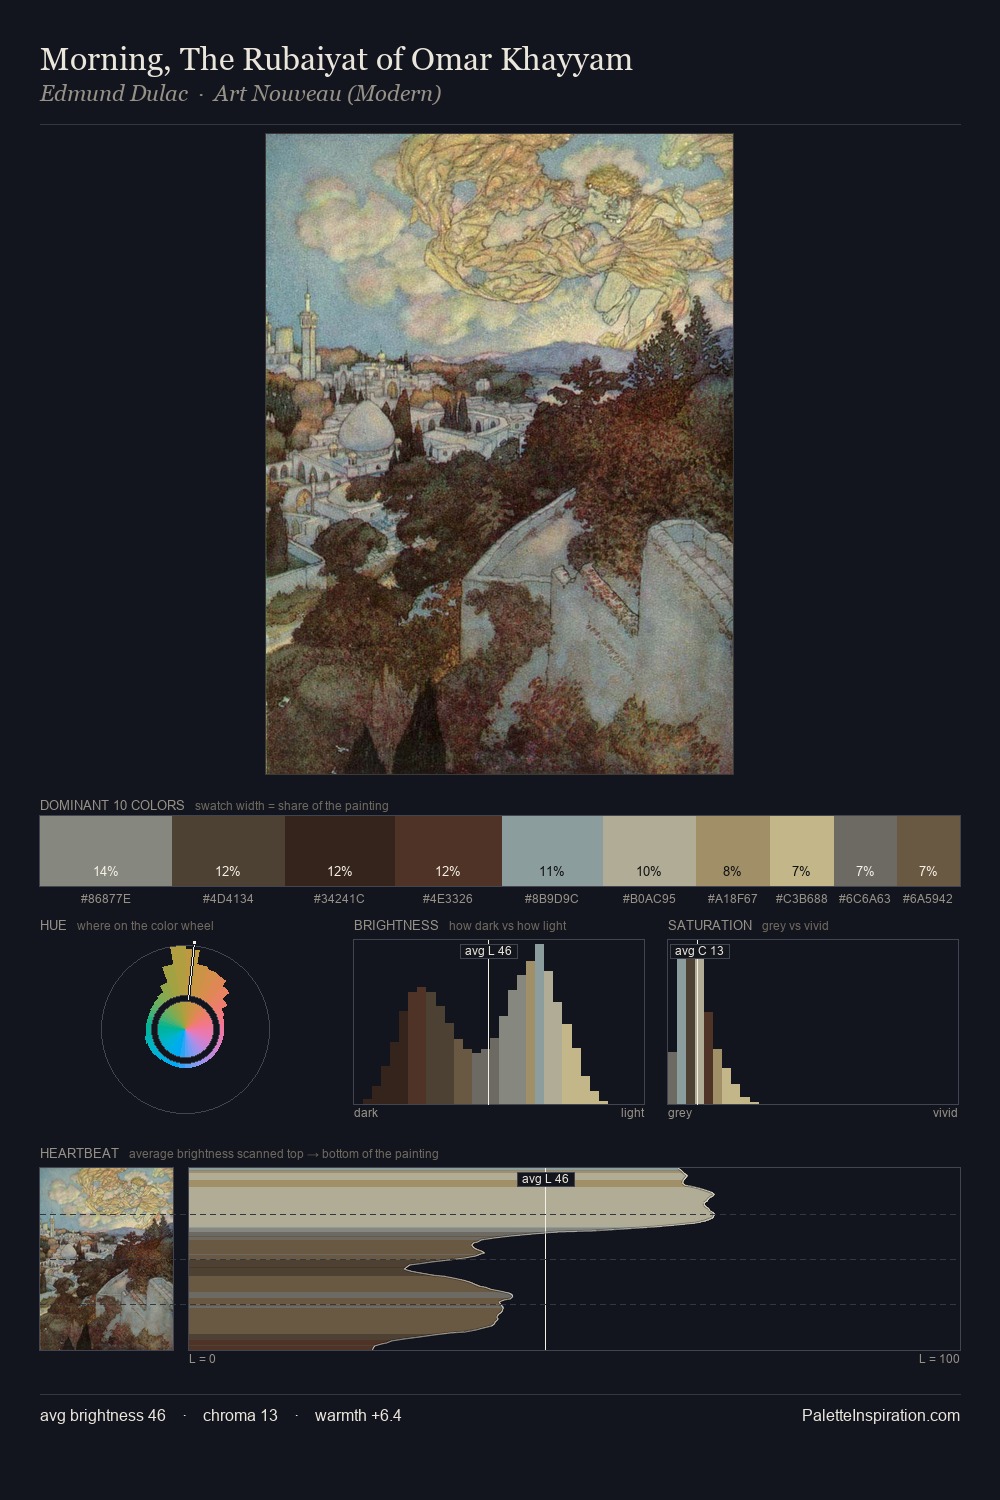The width and height of the screenshot is (1000, 1500).
Task: Click the 'DOMINANT 10 COLORS' heading
Action: [x=112, y=805]
